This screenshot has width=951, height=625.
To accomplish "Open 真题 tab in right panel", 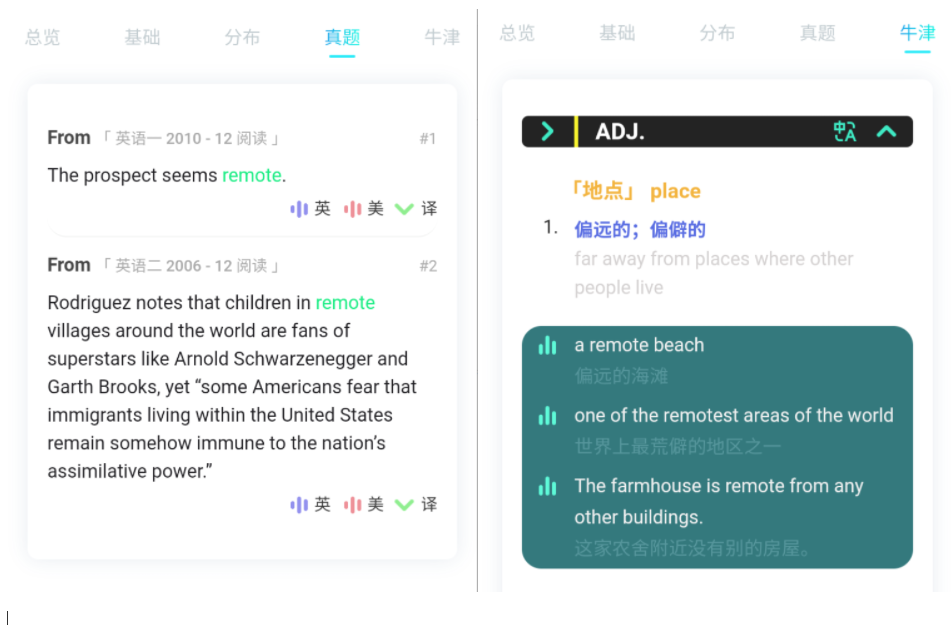I will [817, 33].
